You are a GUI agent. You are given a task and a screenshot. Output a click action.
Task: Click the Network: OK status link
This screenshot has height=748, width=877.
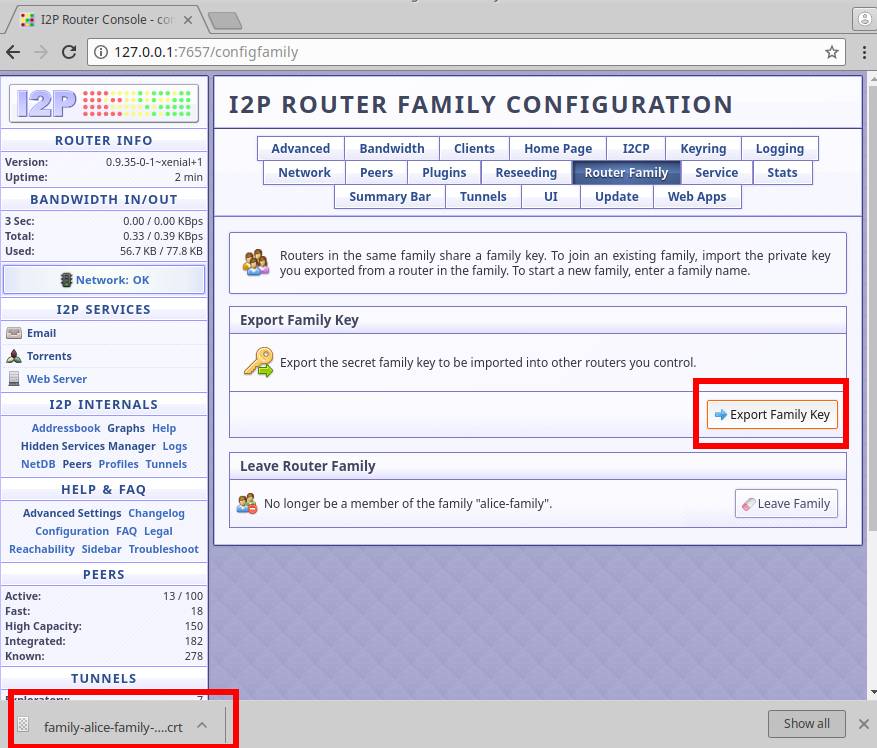(112, 280)
